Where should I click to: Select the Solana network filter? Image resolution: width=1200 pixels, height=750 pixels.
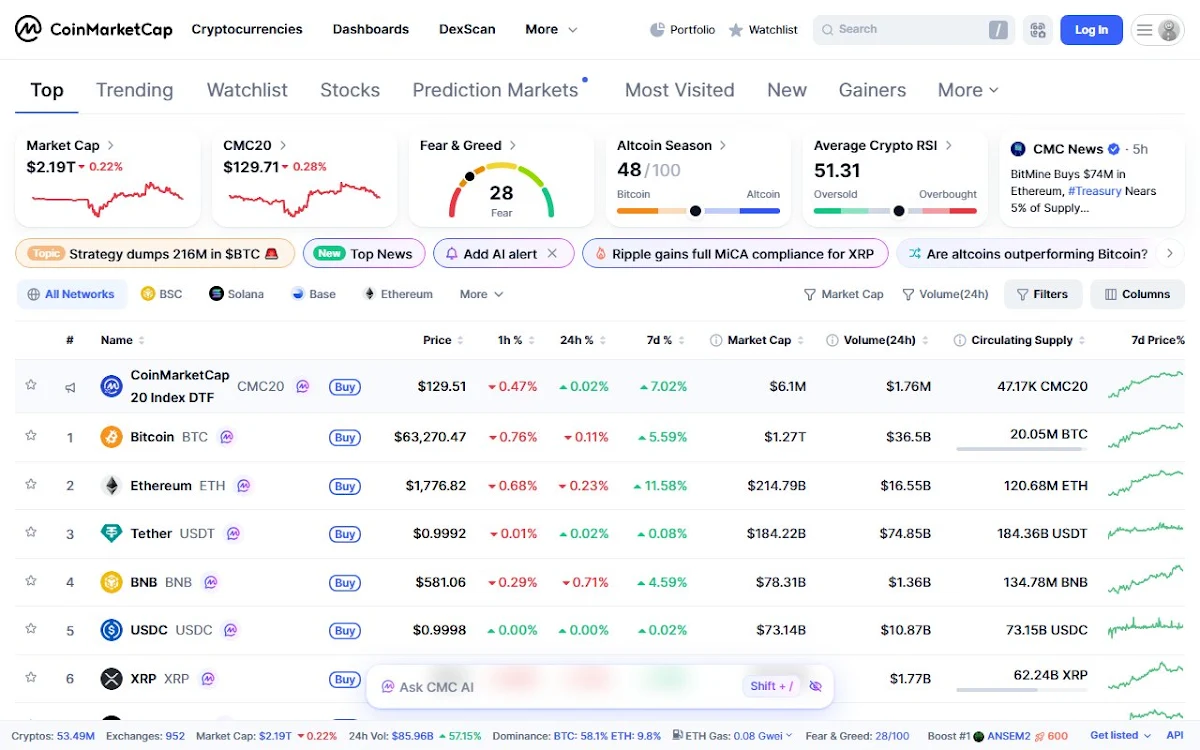pyautogui.click(x=236, y=294)
